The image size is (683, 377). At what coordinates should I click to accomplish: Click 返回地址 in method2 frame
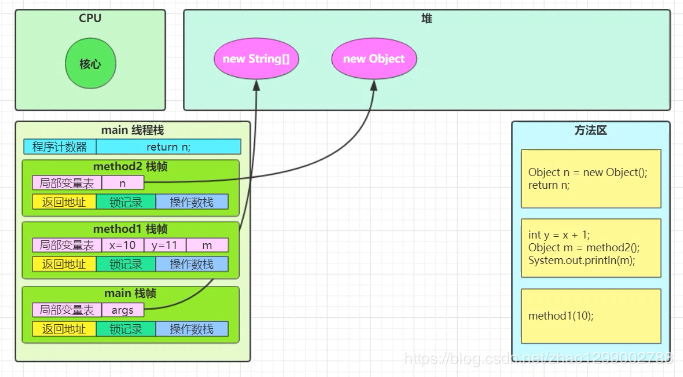coord(64,202)
